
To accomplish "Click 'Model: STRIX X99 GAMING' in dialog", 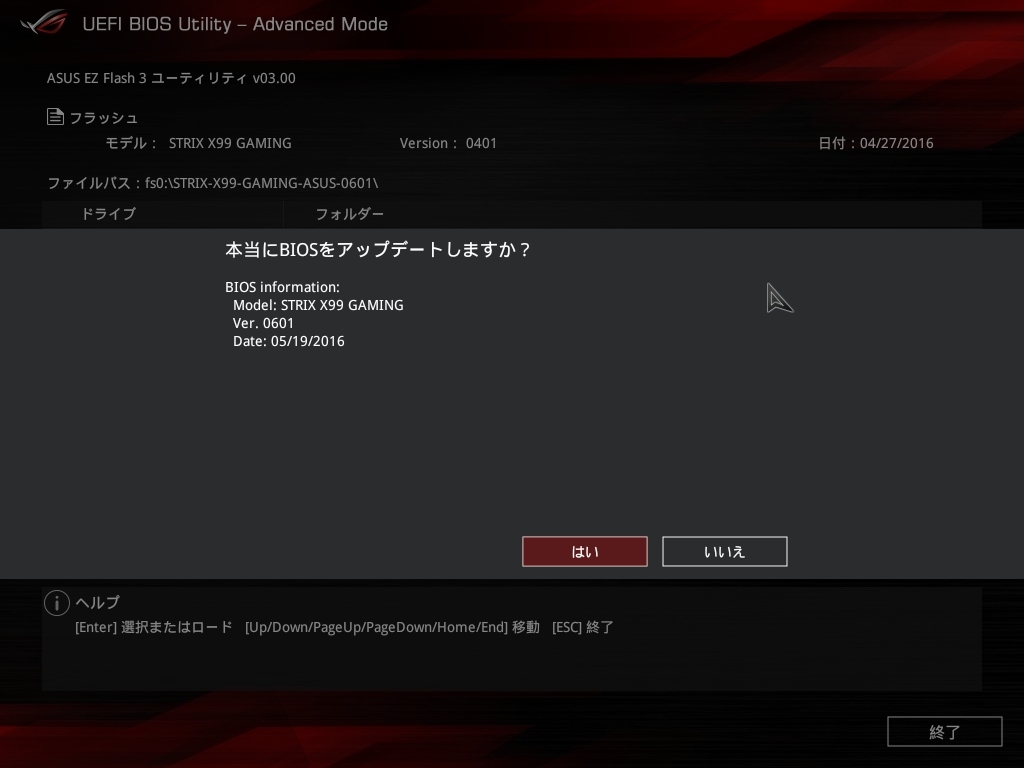I will point(318,305).
